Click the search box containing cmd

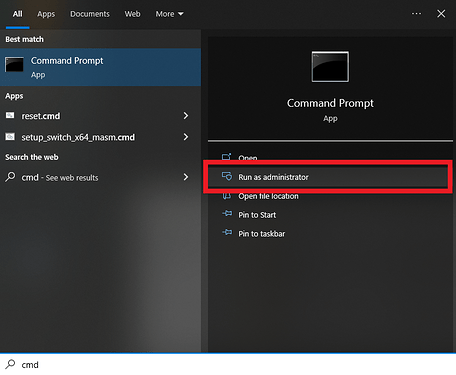pyautogui.click(x=228, y=364)
